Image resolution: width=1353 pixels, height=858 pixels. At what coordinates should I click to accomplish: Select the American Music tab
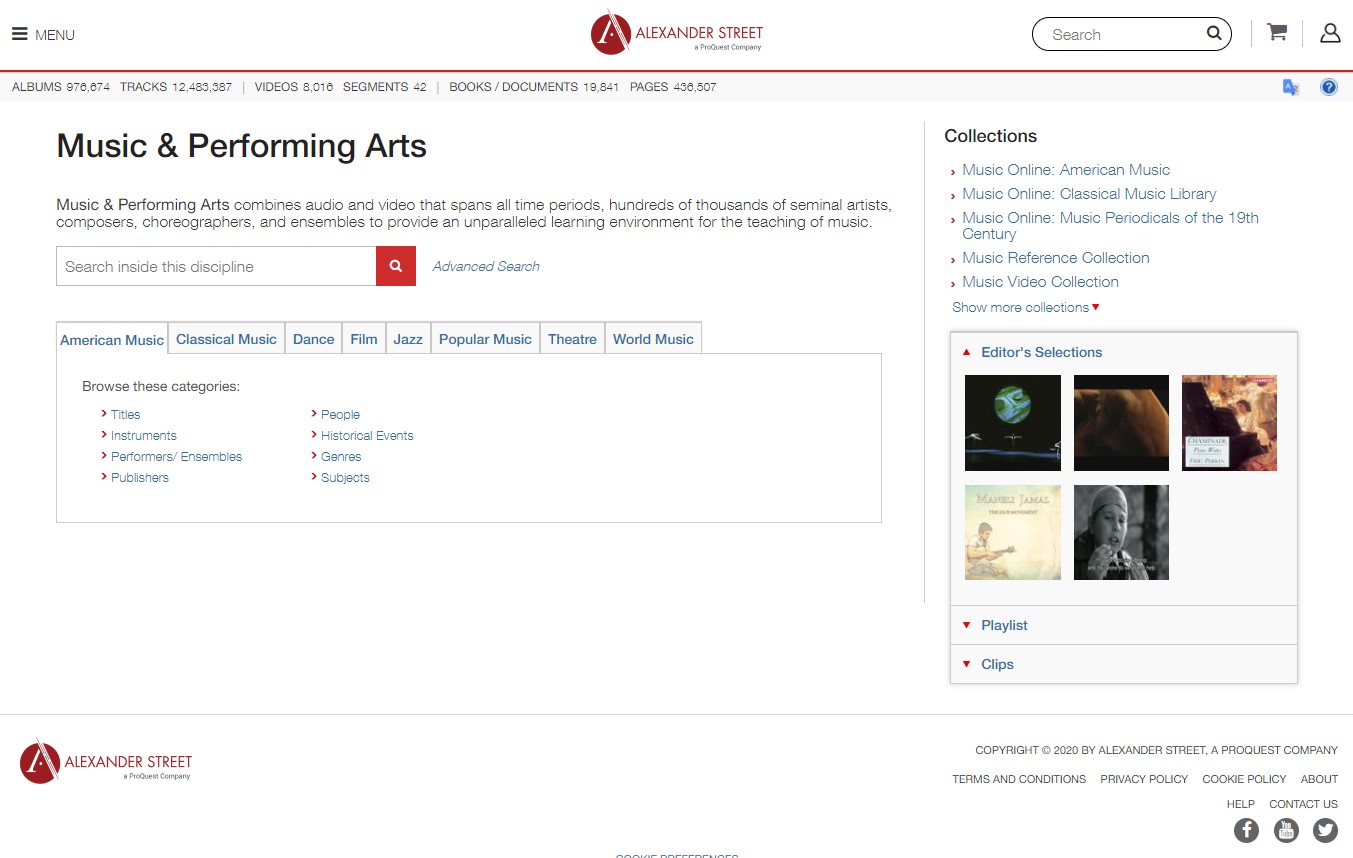tap(112, 340)
